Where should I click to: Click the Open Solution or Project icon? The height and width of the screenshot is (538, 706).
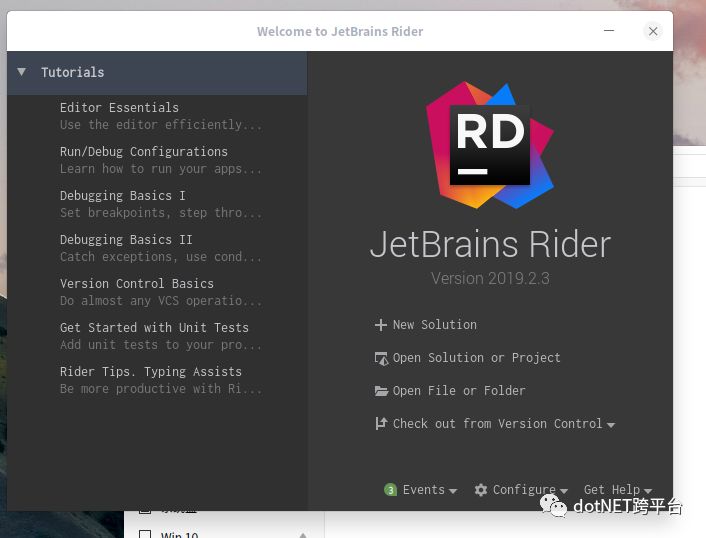pyautogui.click(x=381, y=358)
